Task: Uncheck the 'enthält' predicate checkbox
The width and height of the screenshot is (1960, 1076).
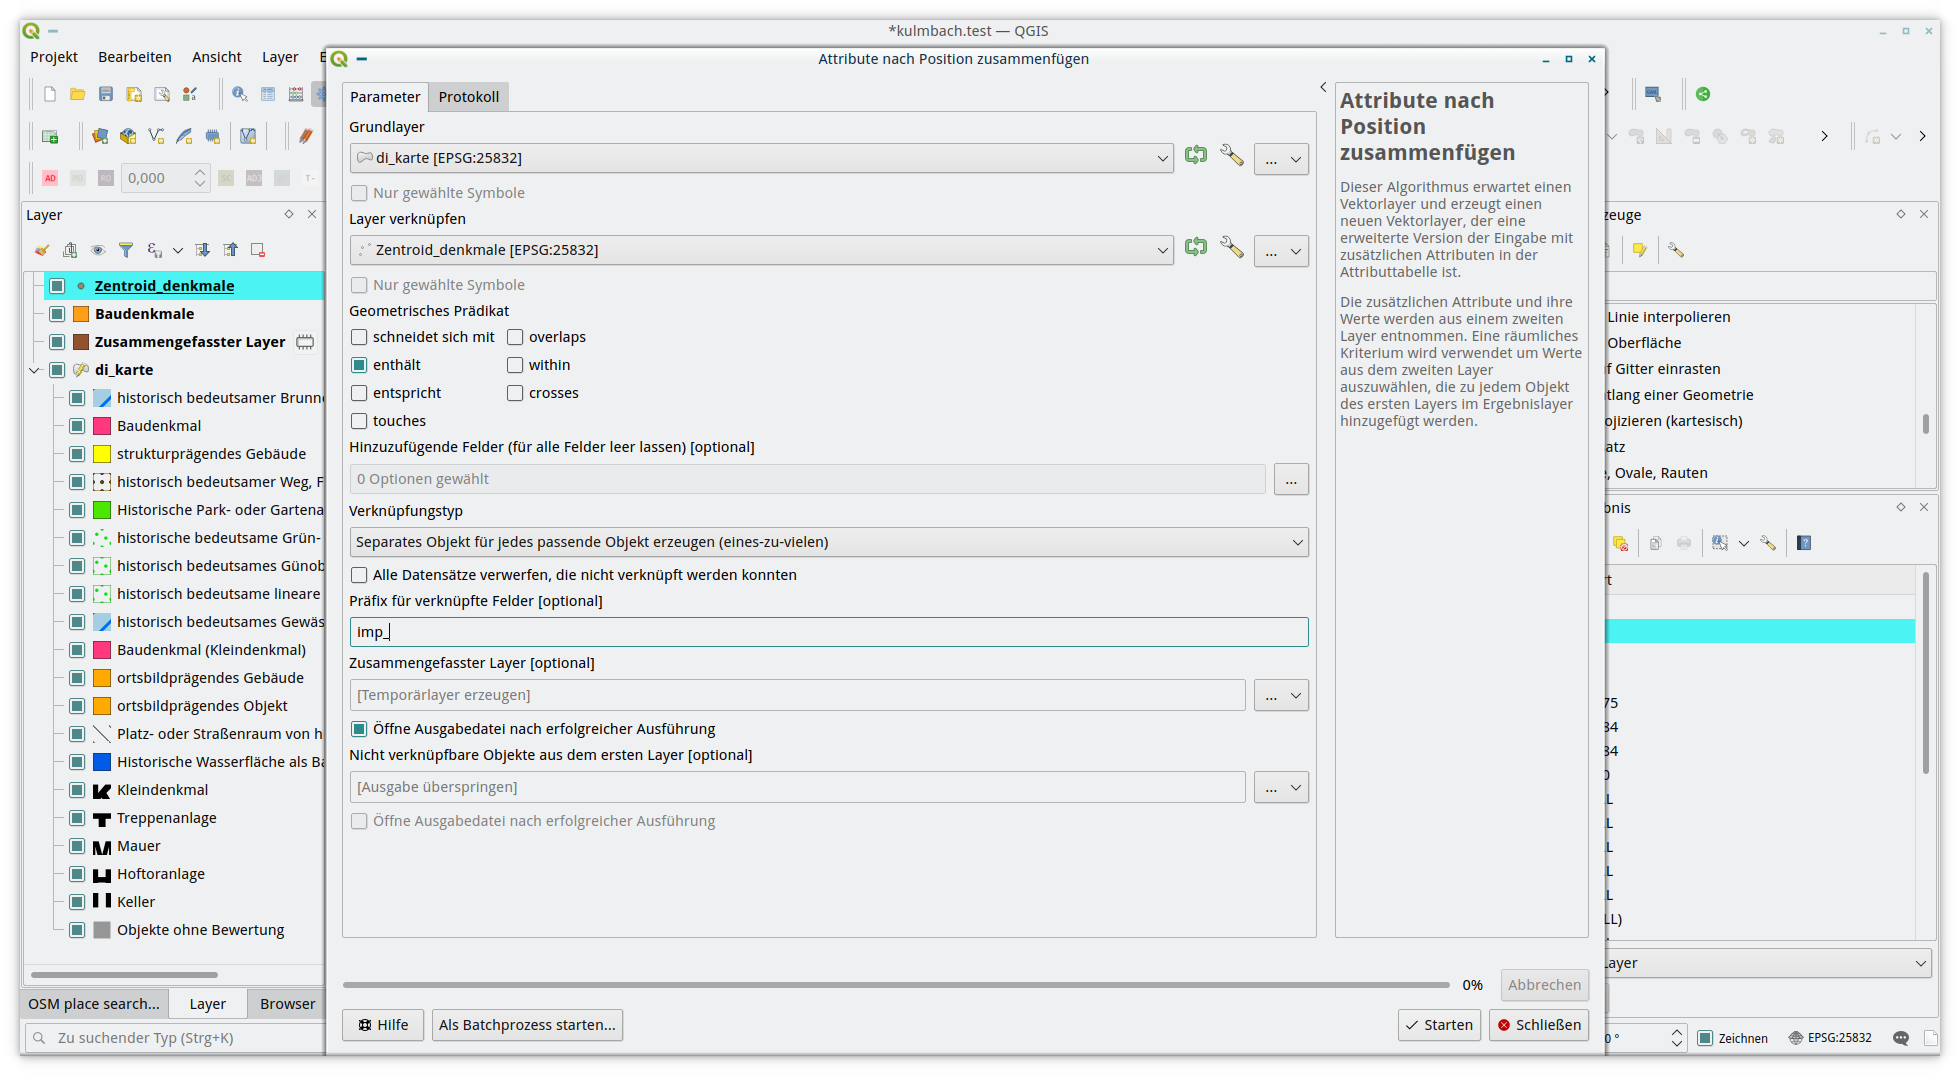Action: 359,365
